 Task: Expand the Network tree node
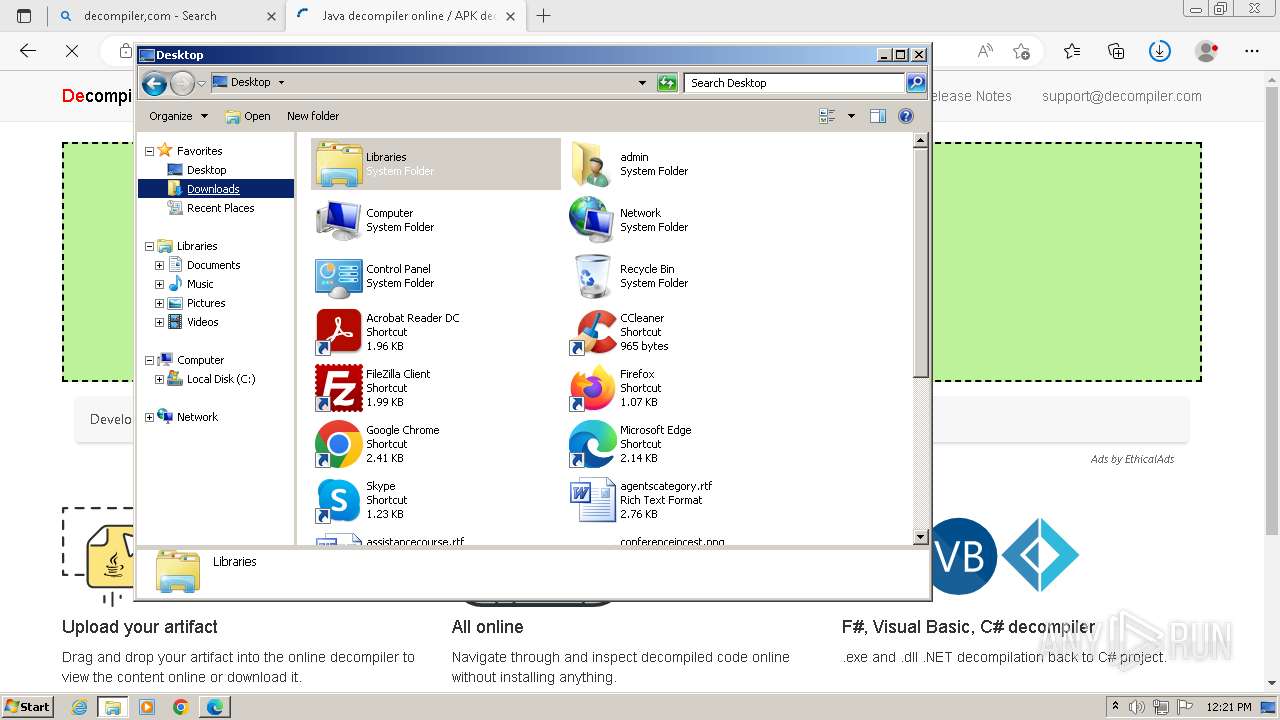coord(149,417)
